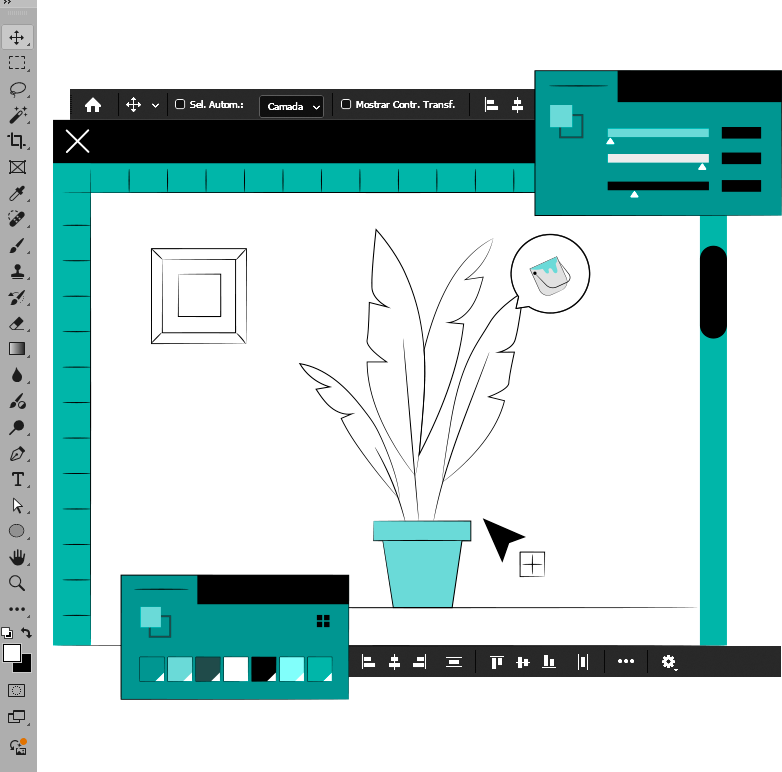
Task: Select the Frame tool
Action: (17, 167)
